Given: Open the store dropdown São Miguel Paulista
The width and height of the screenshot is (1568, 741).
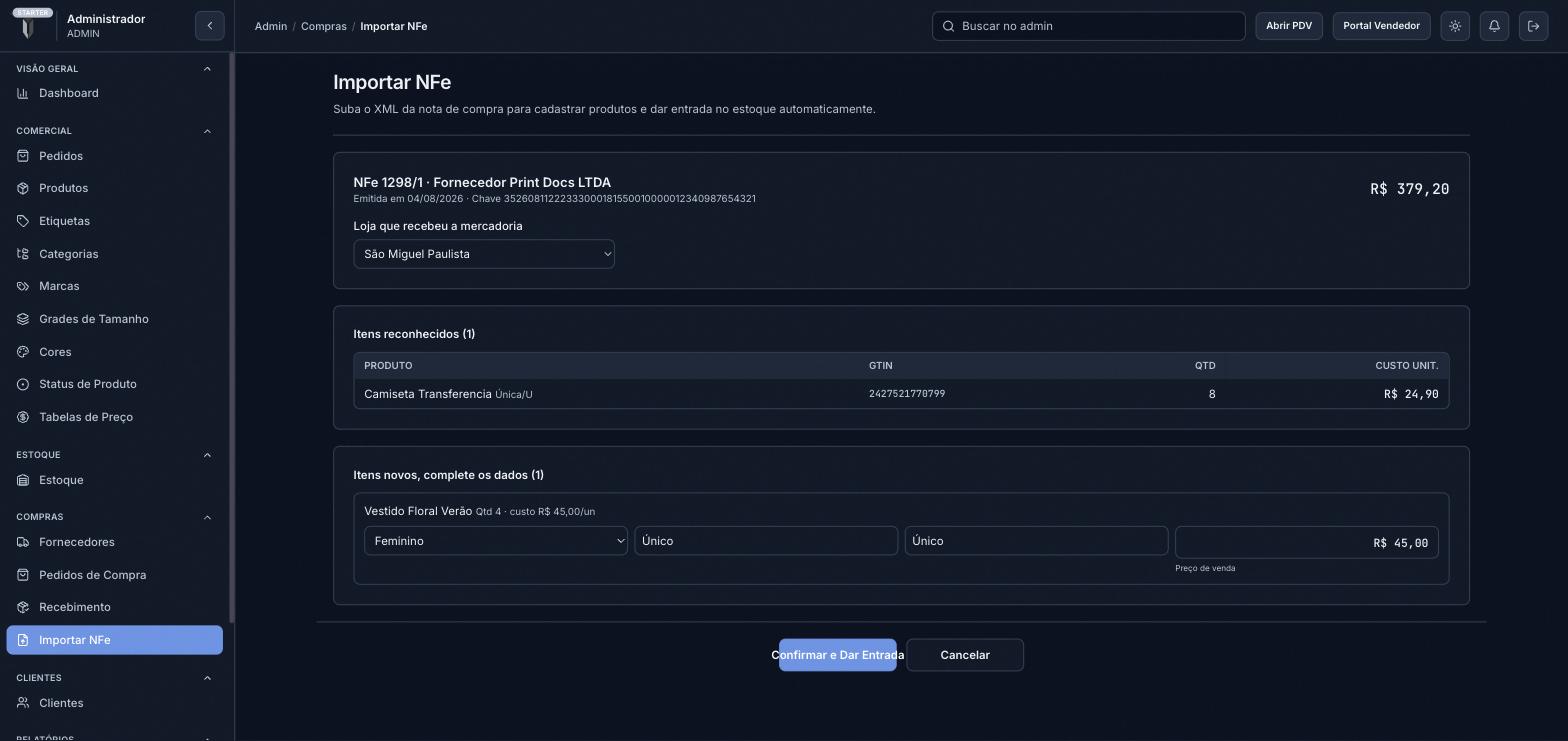Looking at the screenshot, I should (x=484, y=254).
